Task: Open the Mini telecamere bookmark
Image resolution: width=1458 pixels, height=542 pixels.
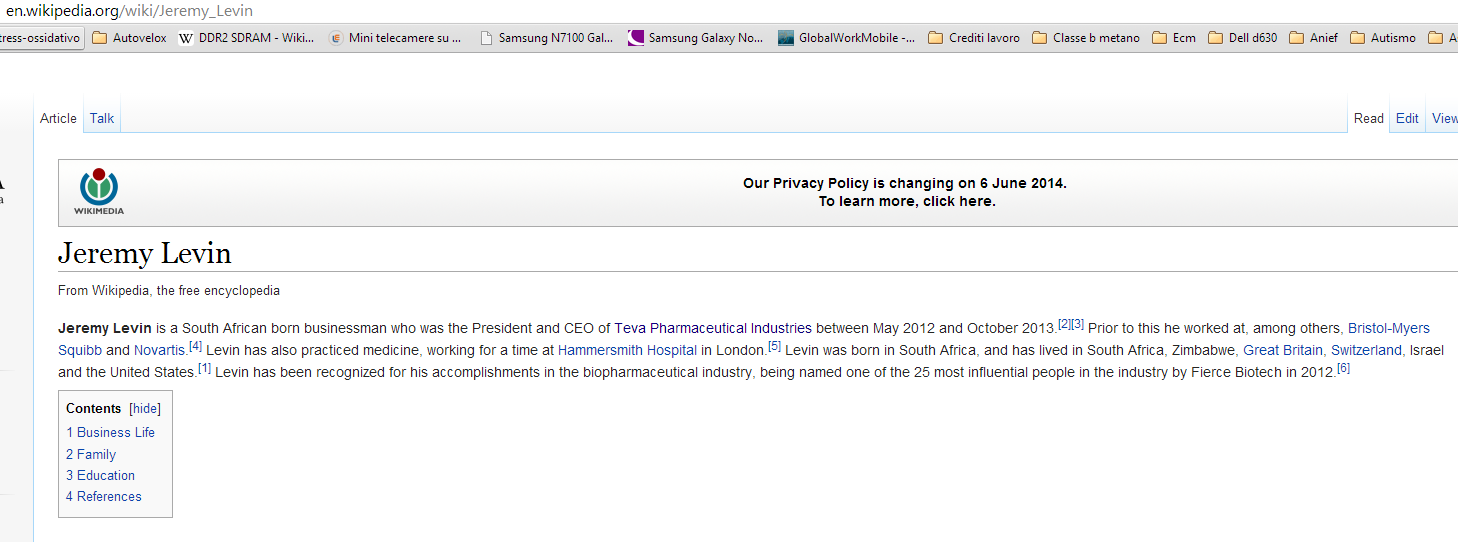Action: 395,38
